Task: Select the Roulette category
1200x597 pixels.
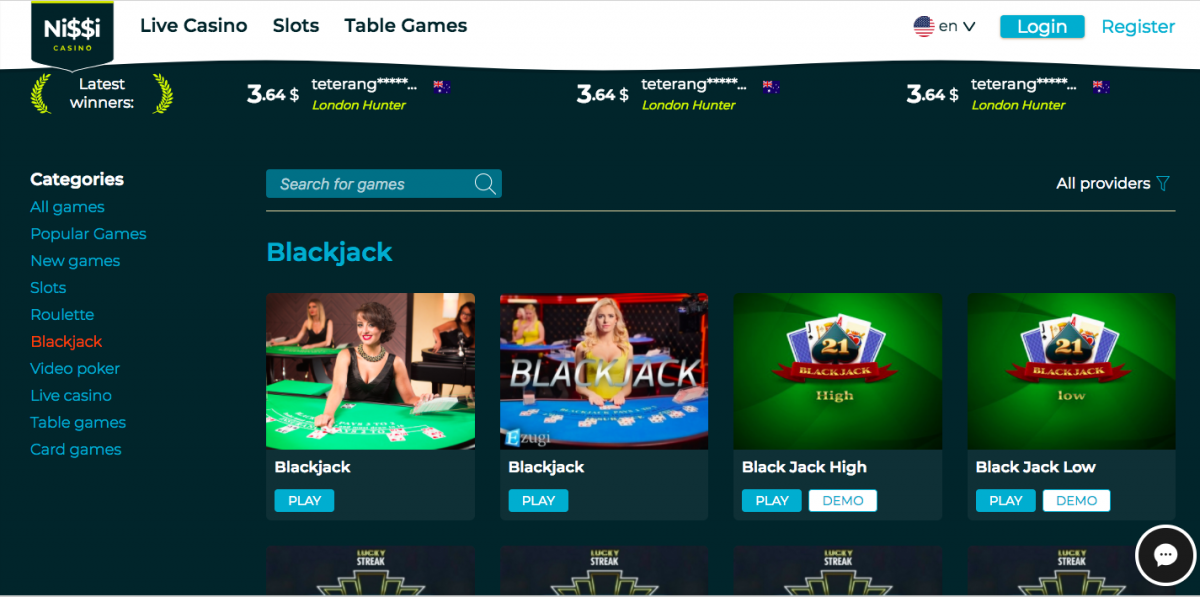Action: (x=62, y=315)
